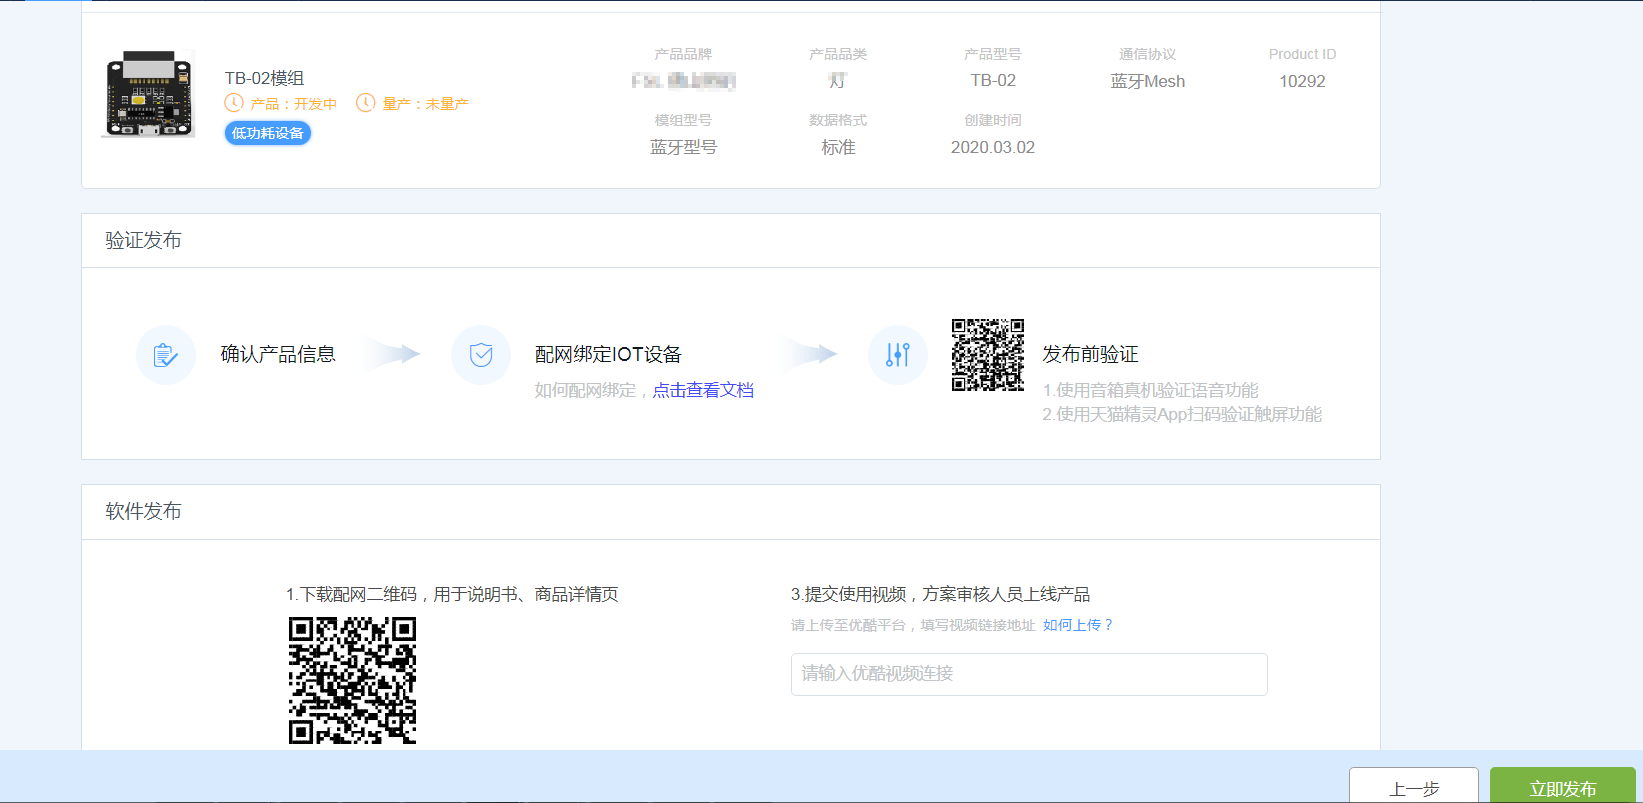Click the 量产：未量产 status text
Screen dimensions: 1643x803
(x=425, y=104)
